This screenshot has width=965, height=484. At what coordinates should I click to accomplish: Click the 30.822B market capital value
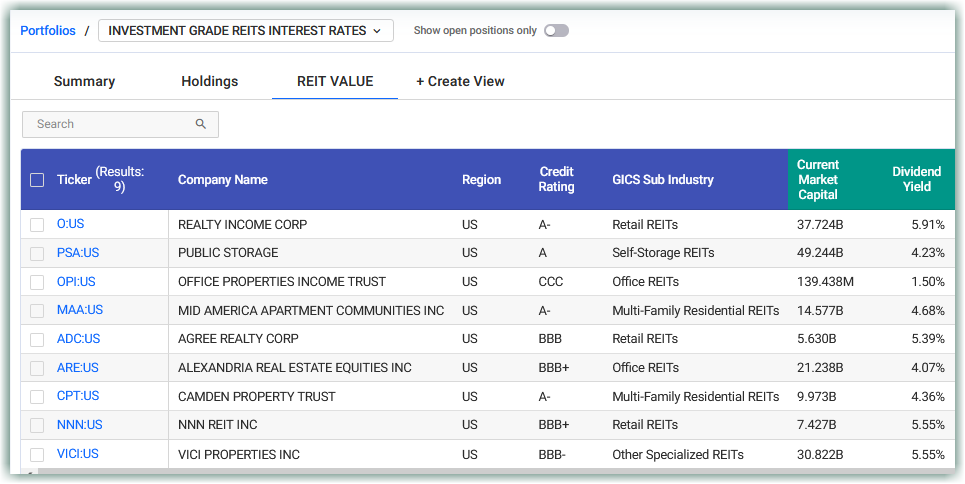820,454
